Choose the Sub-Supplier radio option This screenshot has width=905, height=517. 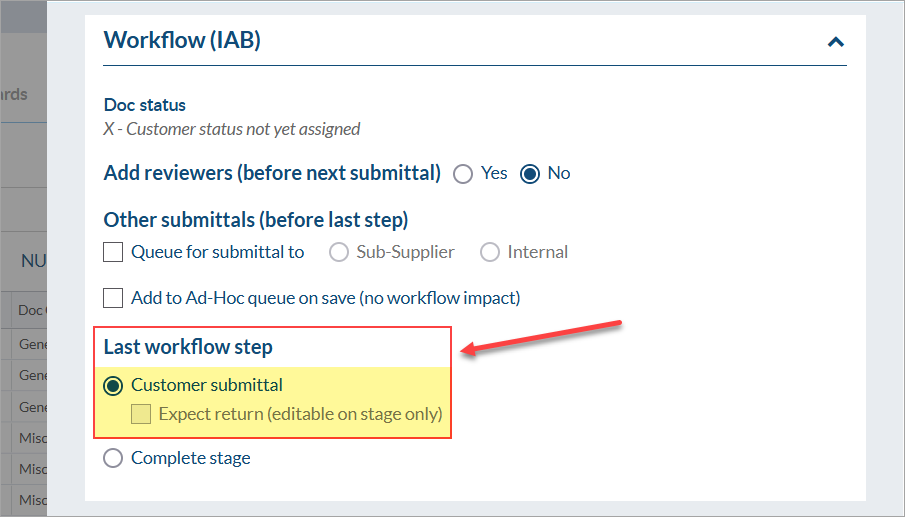coord(339,252)
